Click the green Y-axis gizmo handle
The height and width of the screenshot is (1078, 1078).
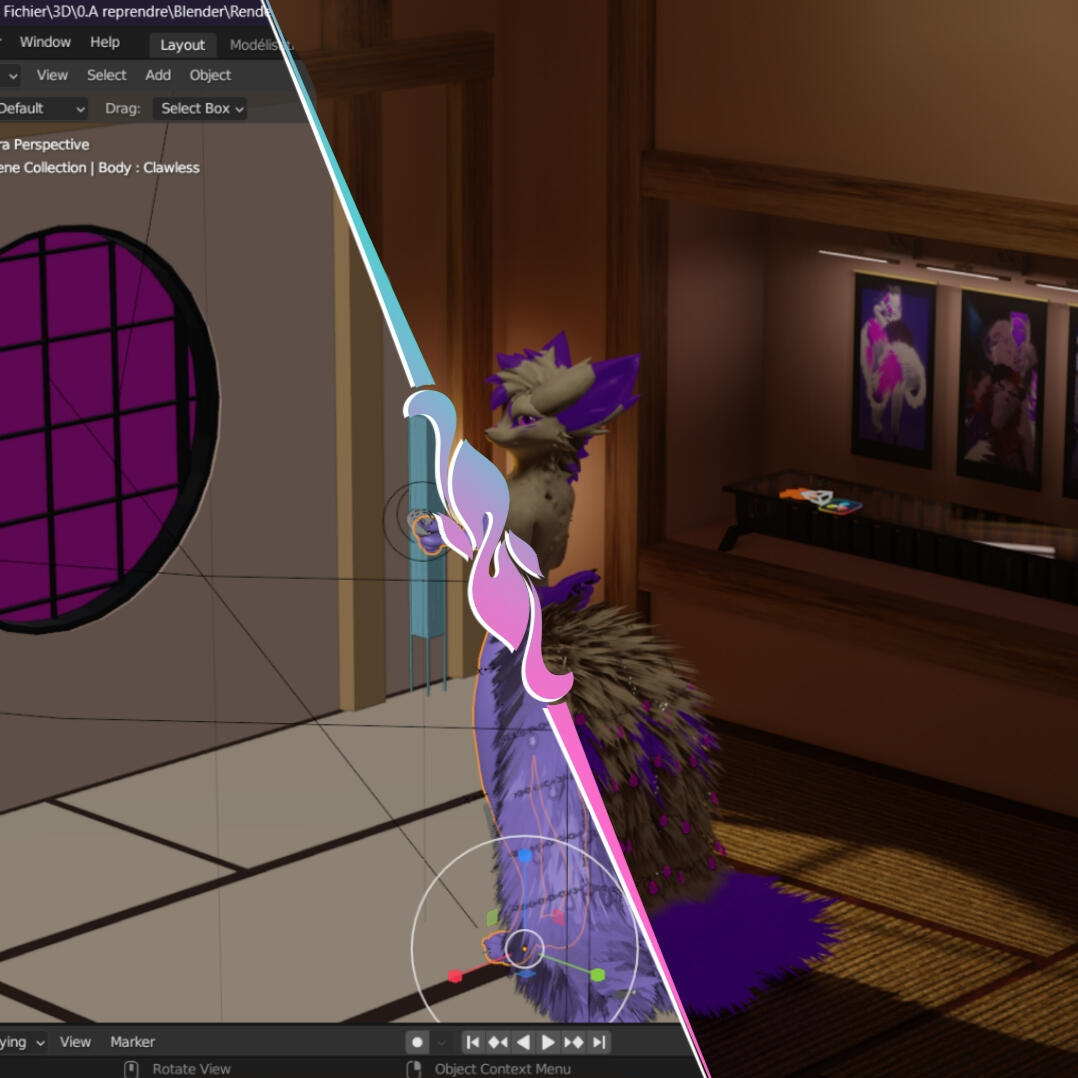597,974
